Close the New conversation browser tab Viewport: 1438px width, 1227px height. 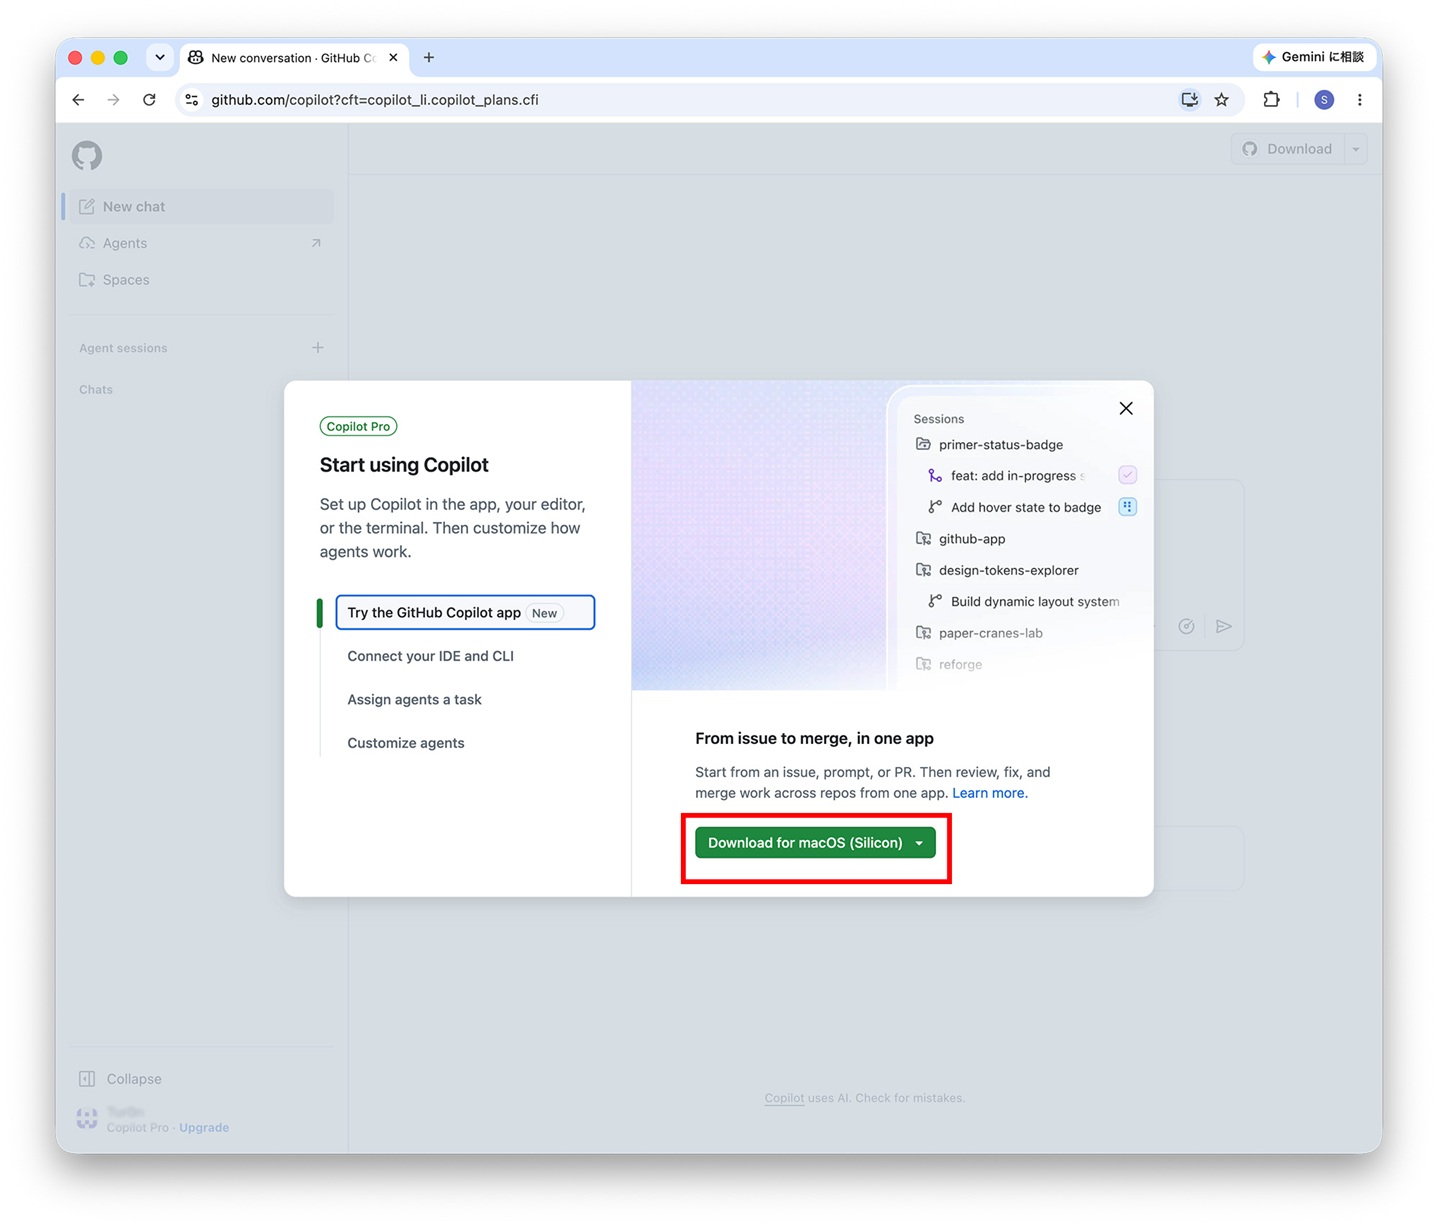click(x=393, y=58)
